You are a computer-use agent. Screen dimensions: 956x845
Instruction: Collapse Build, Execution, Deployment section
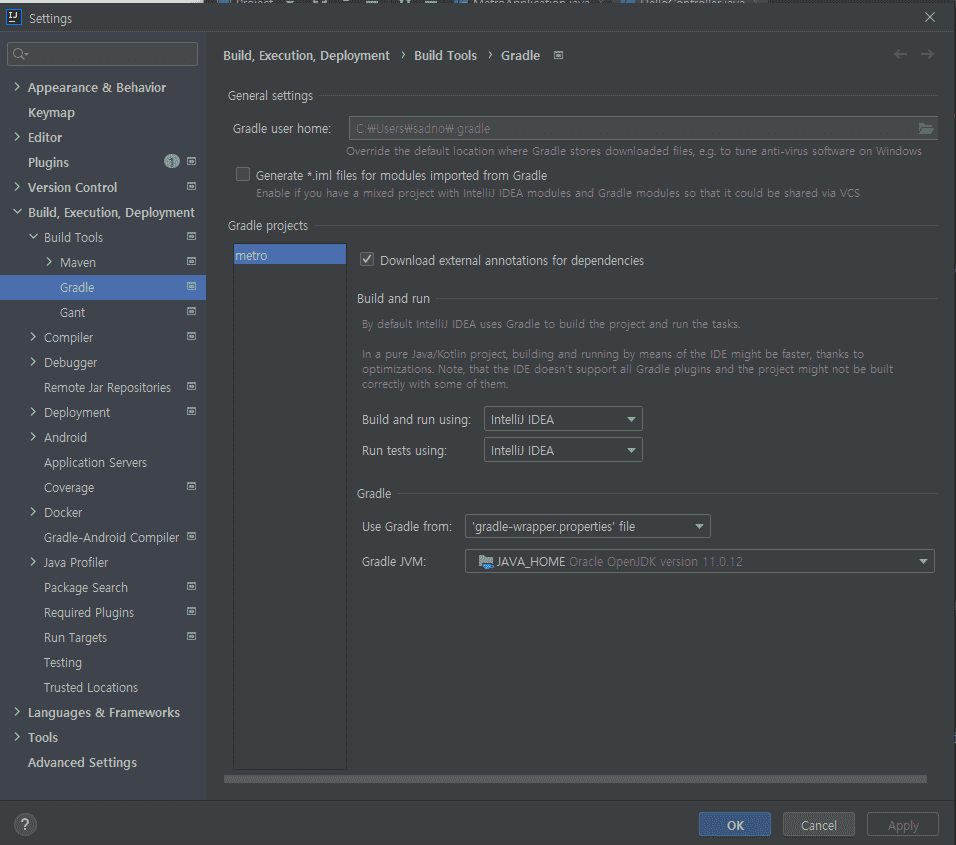17,212
